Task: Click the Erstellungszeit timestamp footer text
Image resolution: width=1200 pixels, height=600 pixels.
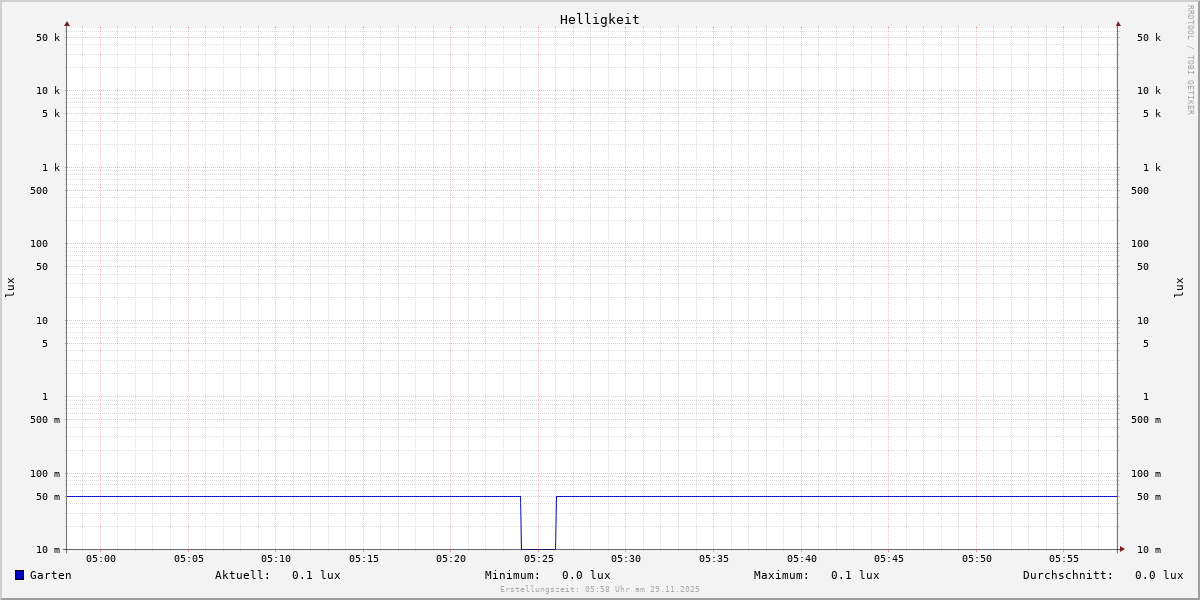Action: (600, 590)
